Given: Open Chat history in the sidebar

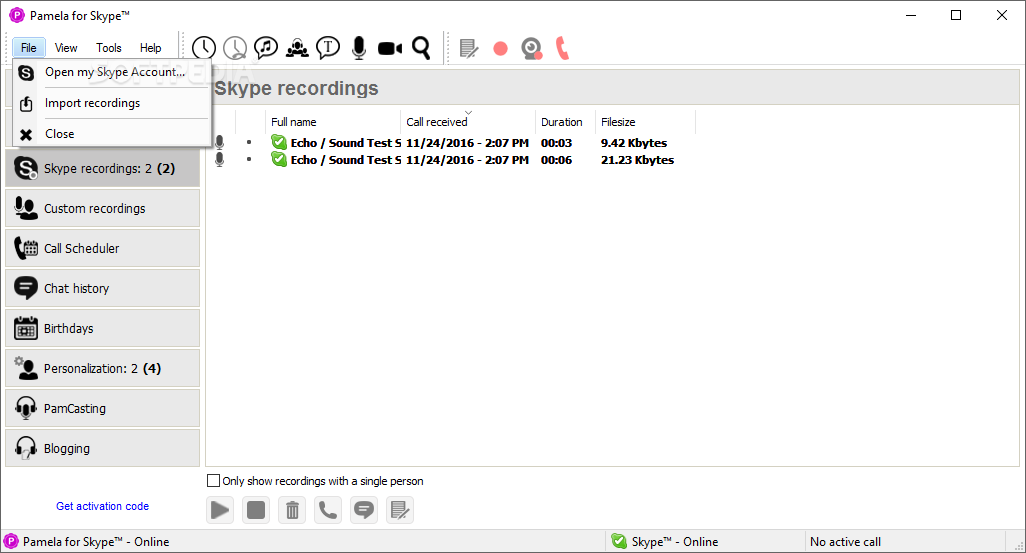Looking at the screenshot, I should point(103,288).
